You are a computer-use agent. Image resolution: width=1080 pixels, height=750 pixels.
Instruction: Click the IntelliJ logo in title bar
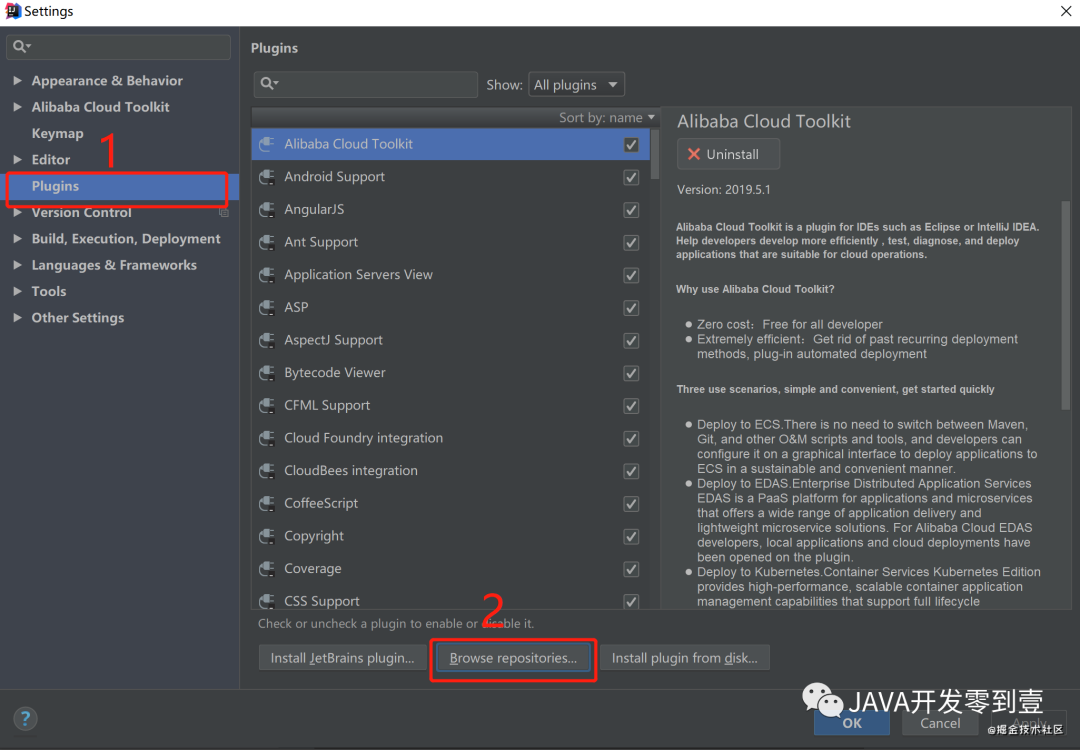(12, 11)
